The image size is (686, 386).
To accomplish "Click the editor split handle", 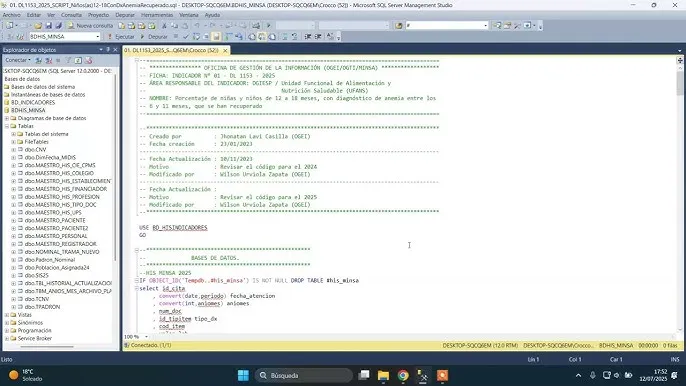I will pyautogui.click(x=679, y=60).
